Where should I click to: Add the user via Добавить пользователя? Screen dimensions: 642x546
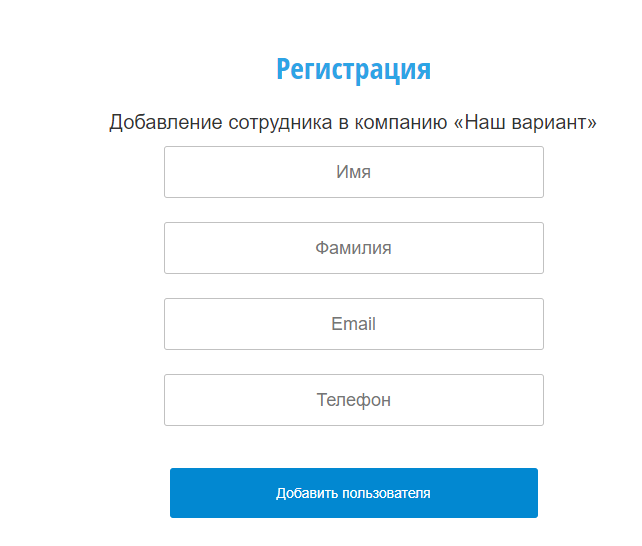[x=353, y=493]
